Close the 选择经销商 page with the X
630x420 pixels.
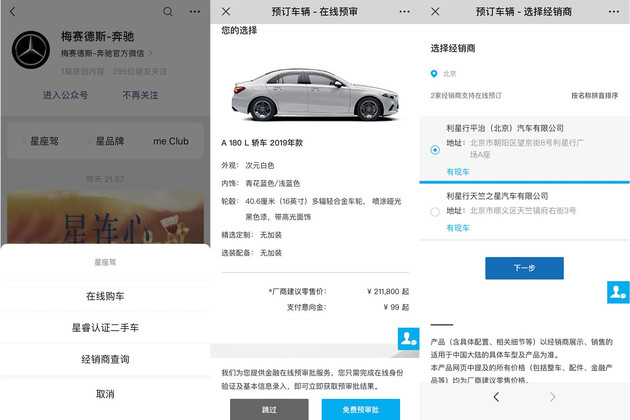point(435,12)
